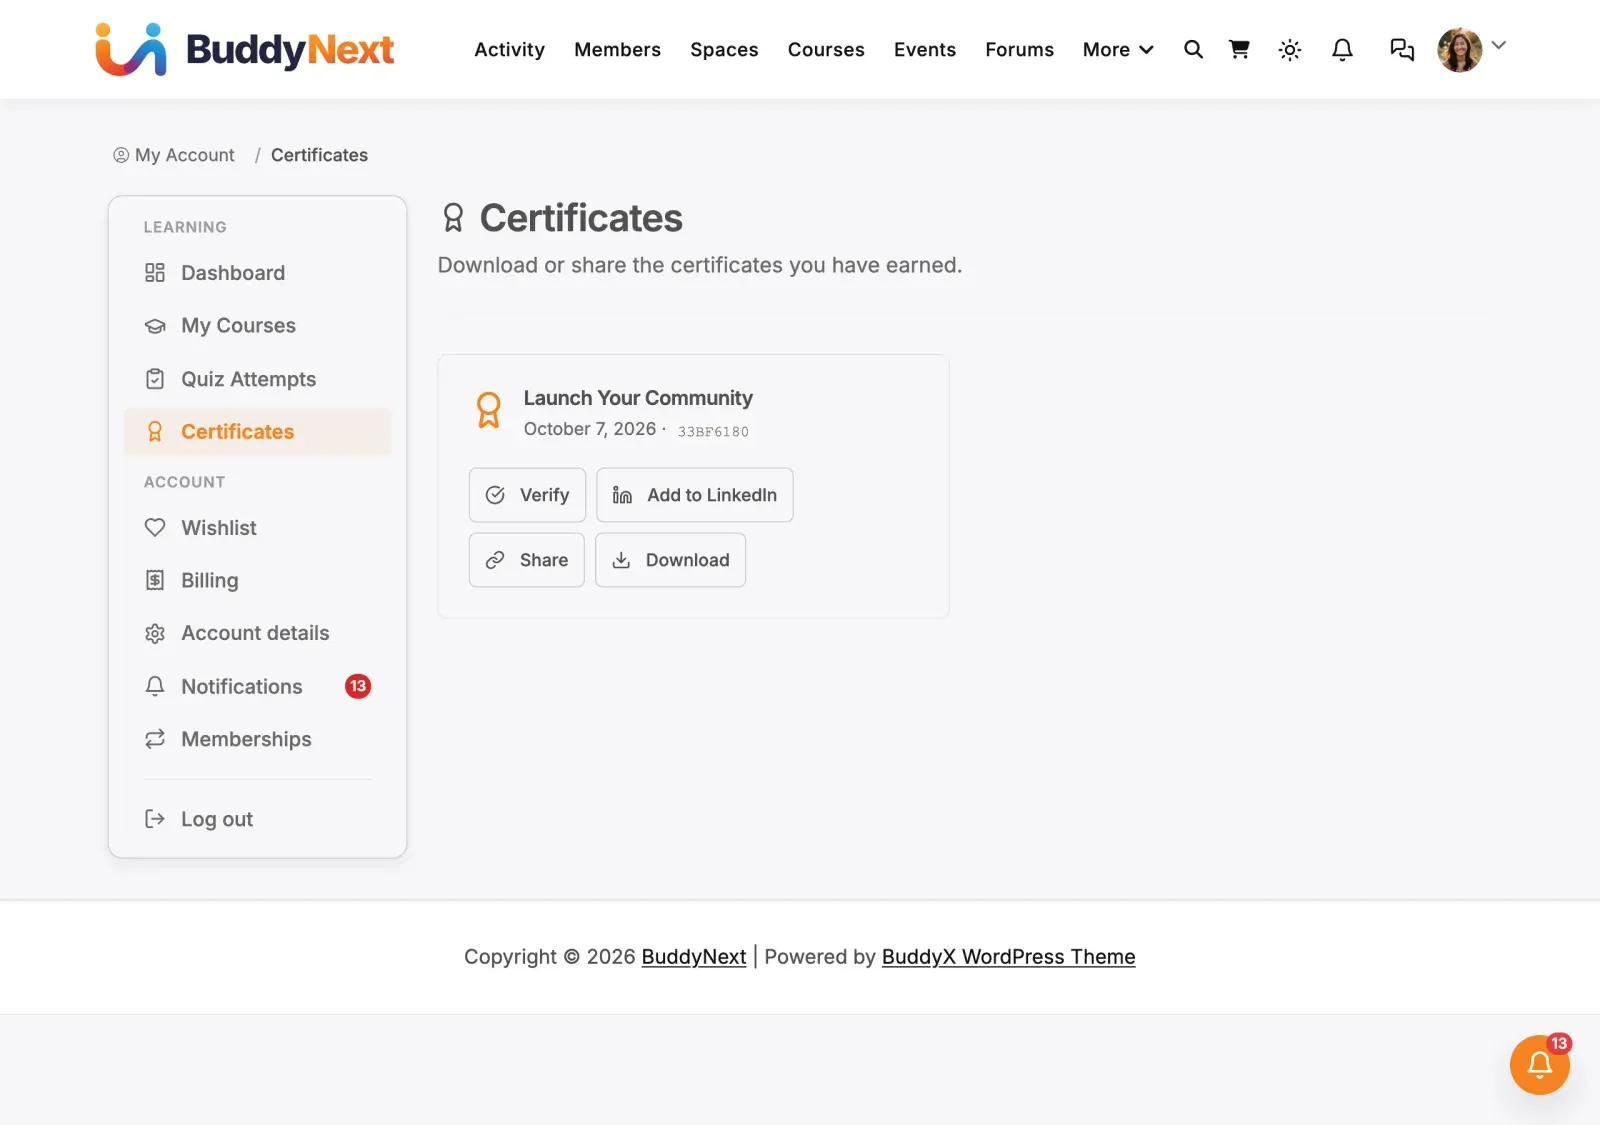Click Log out in sidebar
The height and width of the screenshot is (1125, 1600).
257,819
